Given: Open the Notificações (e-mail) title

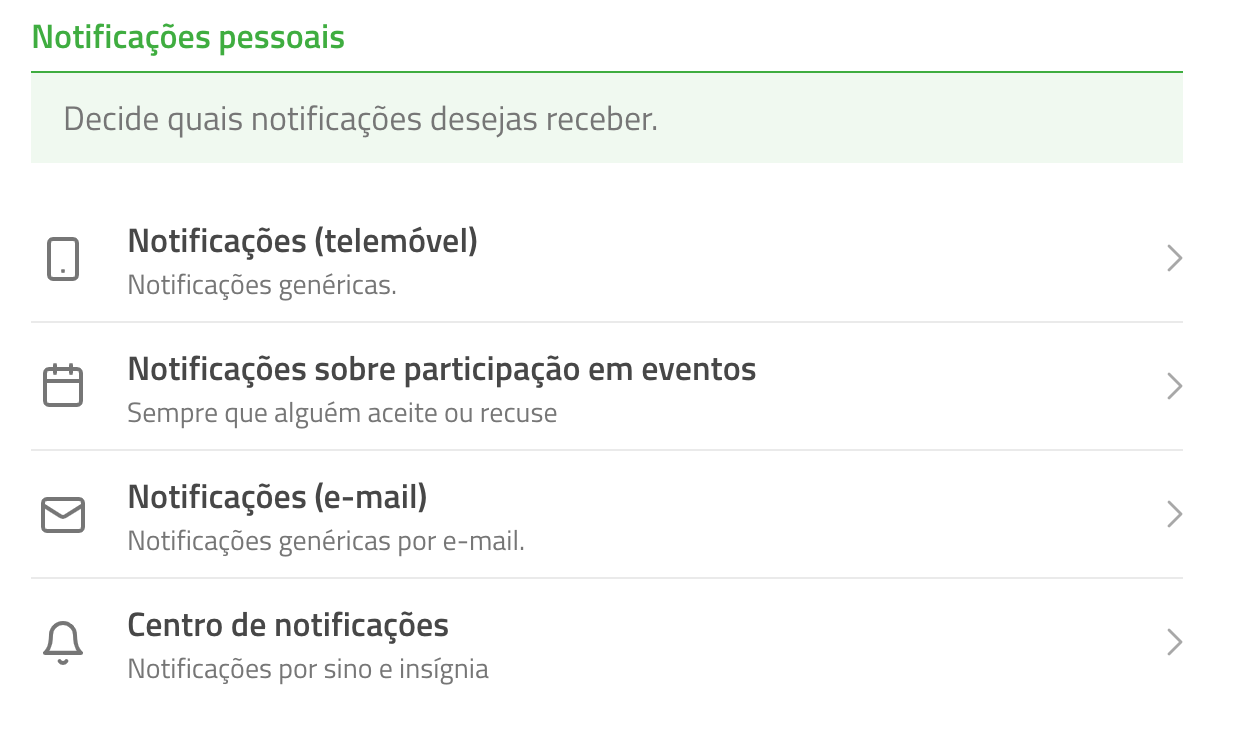Looking at the screenshot, I should tap(278, 497).
